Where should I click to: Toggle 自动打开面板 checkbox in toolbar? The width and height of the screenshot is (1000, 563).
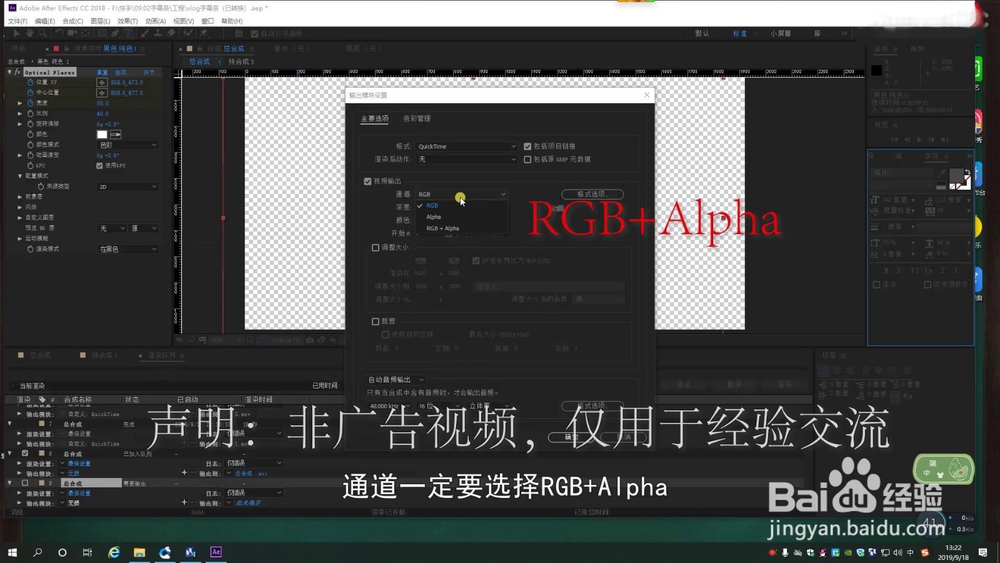click(x=254, y=33)
